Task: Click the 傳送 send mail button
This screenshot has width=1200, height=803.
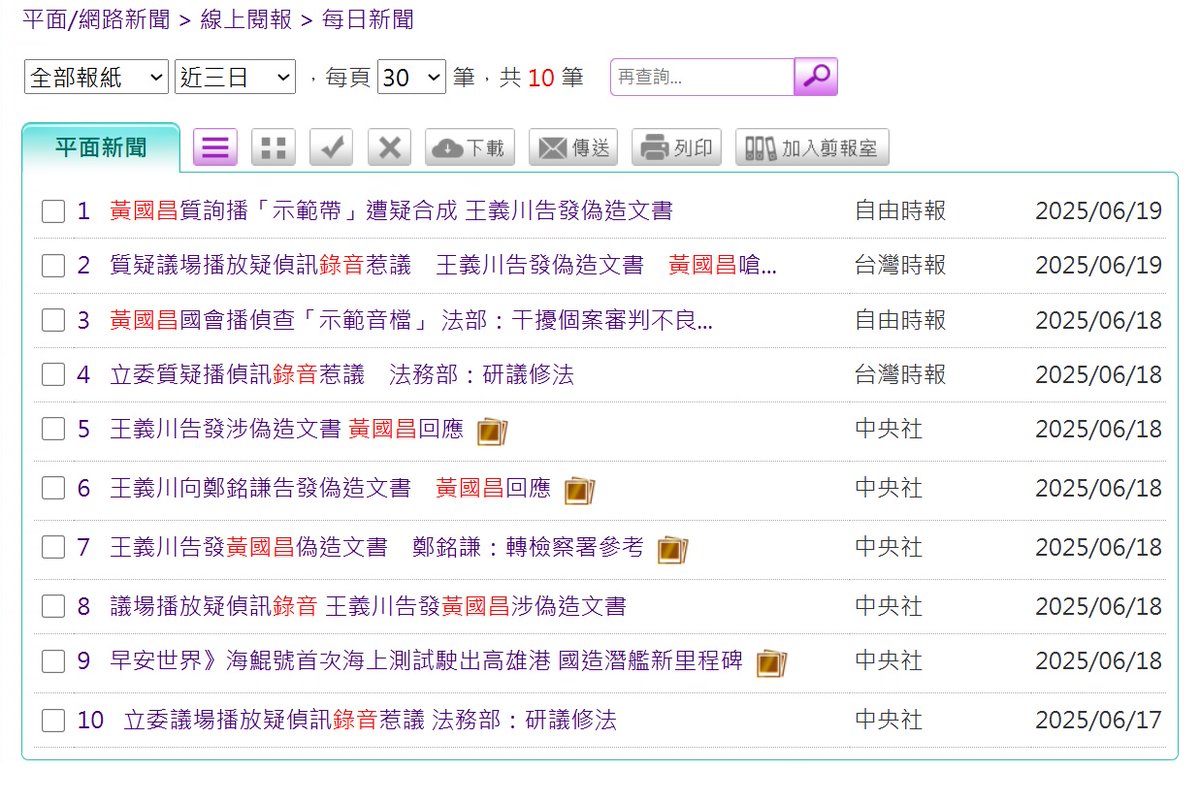Action: click(x=573, y=148)
